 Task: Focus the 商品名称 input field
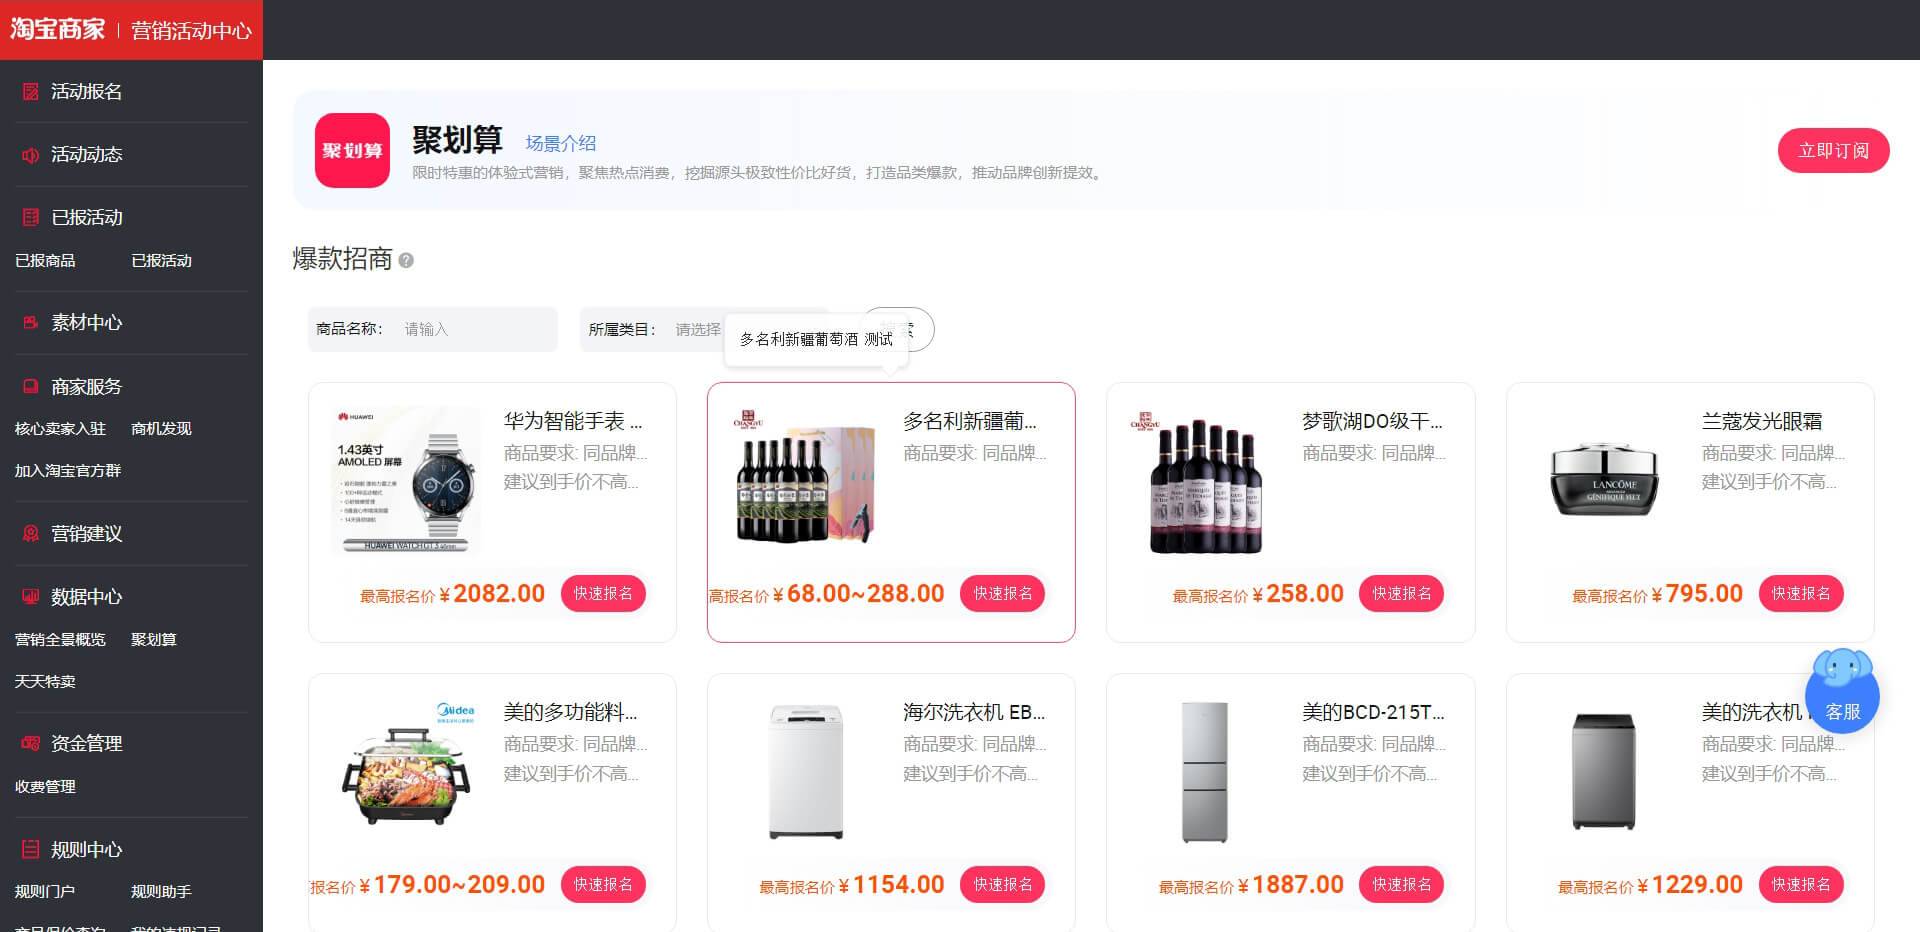tap(473, 330)
